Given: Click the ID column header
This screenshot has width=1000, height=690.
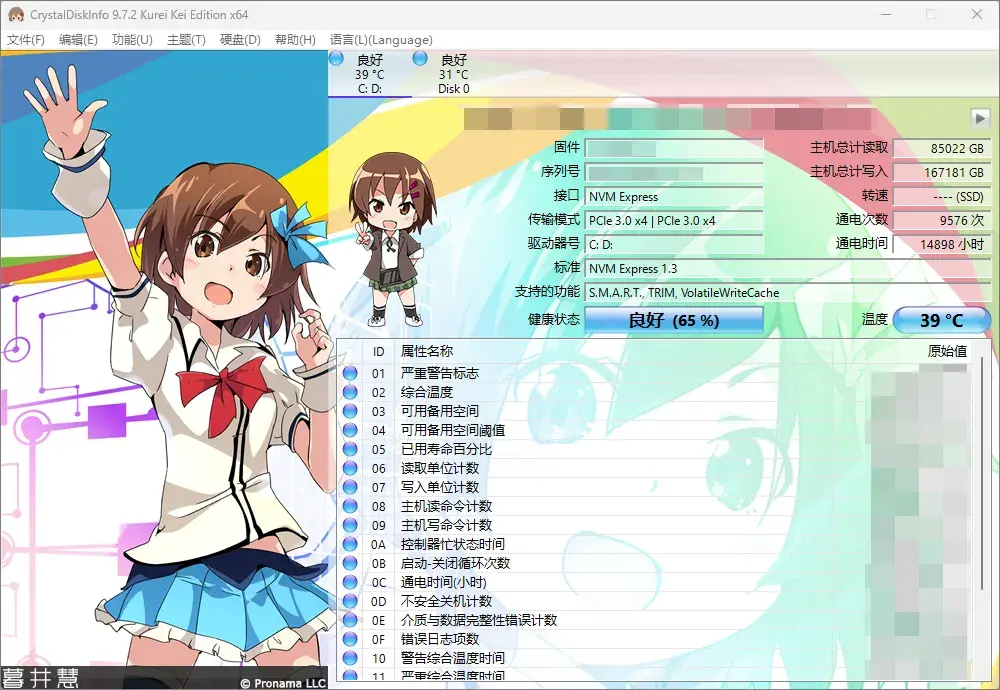Looking at the screenshot, I should tap(379, 351).
